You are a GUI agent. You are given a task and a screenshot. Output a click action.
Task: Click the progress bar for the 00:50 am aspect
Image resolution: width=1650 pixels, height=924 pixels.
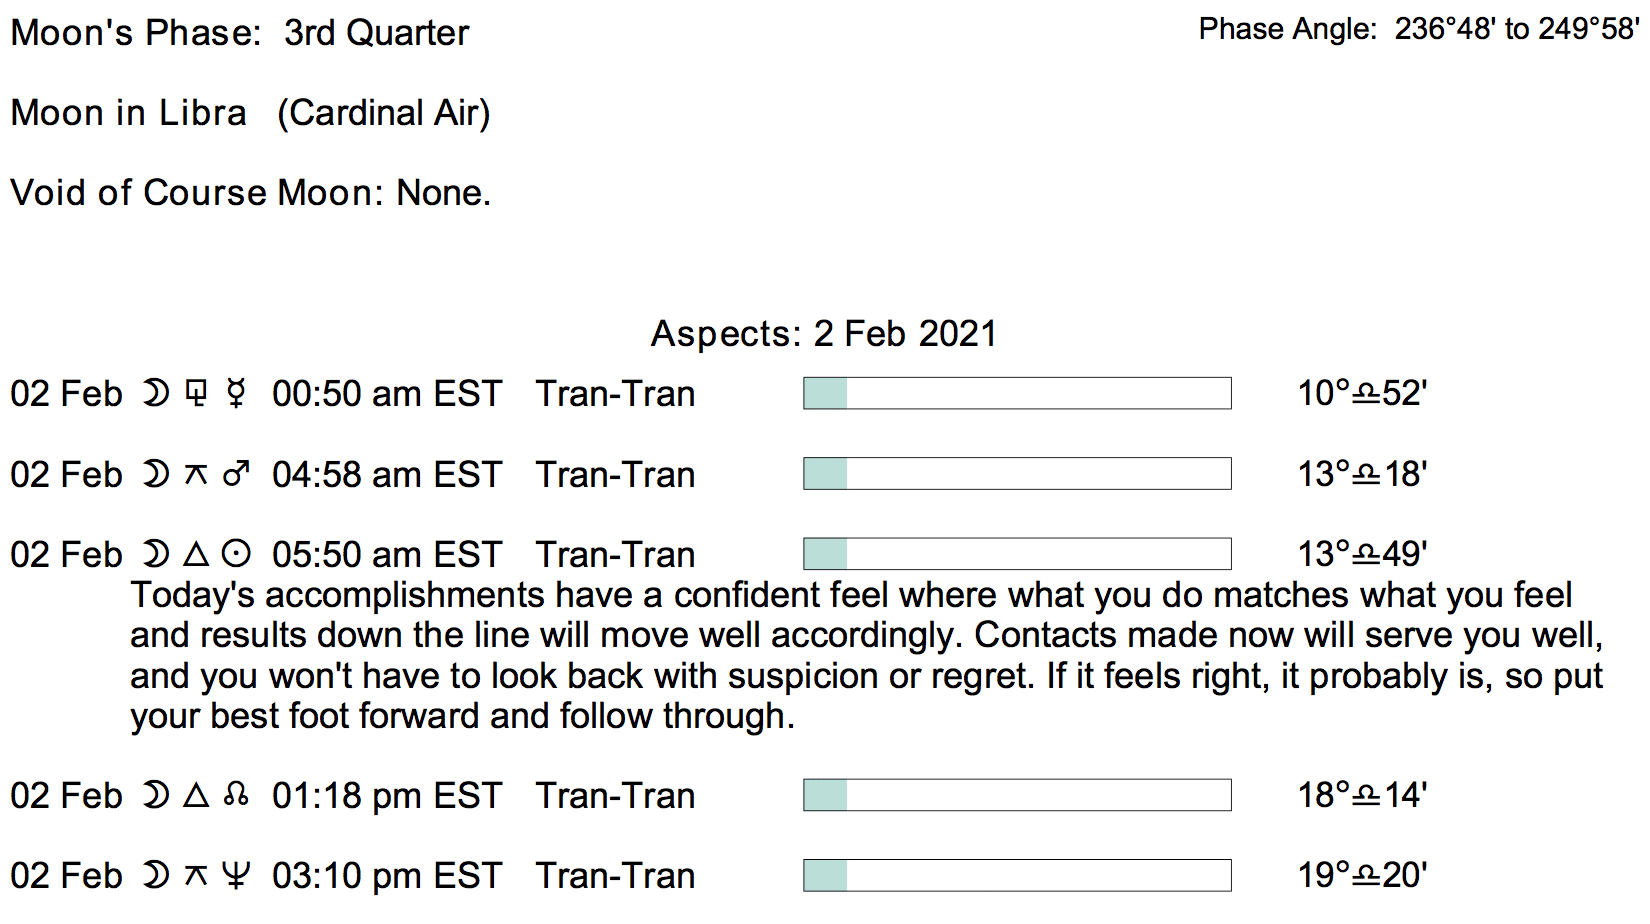(1017, 393)
